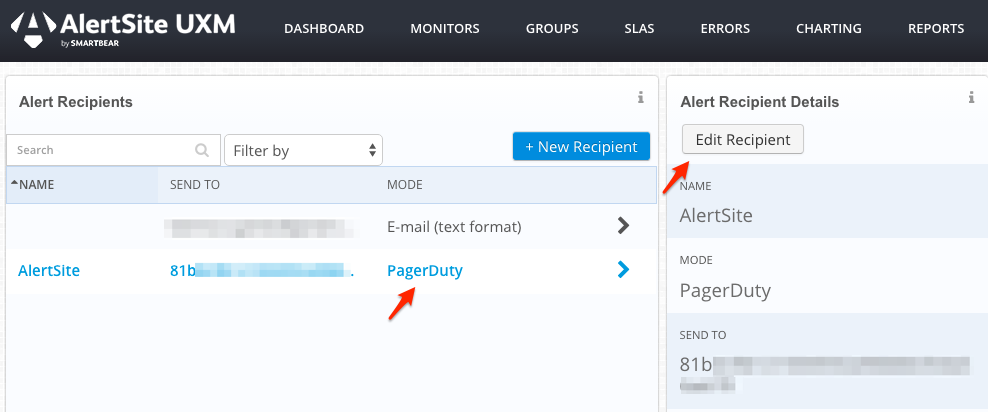Image resolution: width=988 pixels, height=412 pixels.
Task: Click the PagerDuty mode link
Action: pos(425,270)
